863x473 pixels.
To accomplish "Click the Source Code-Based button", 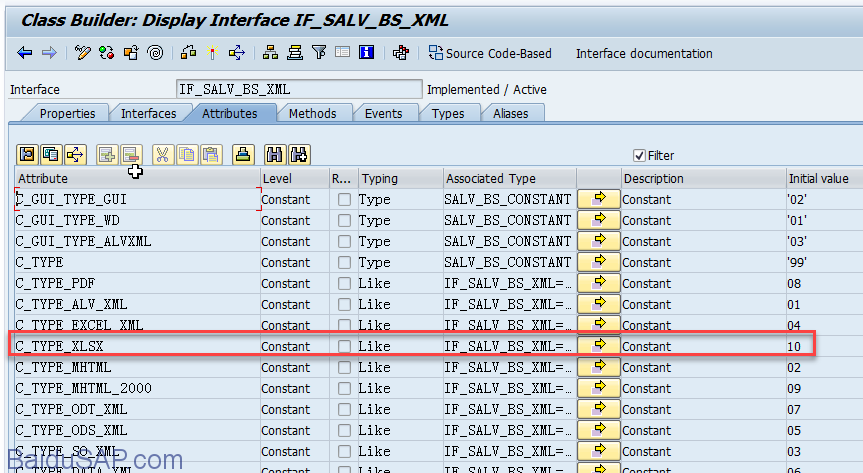I will click(490, 53).
